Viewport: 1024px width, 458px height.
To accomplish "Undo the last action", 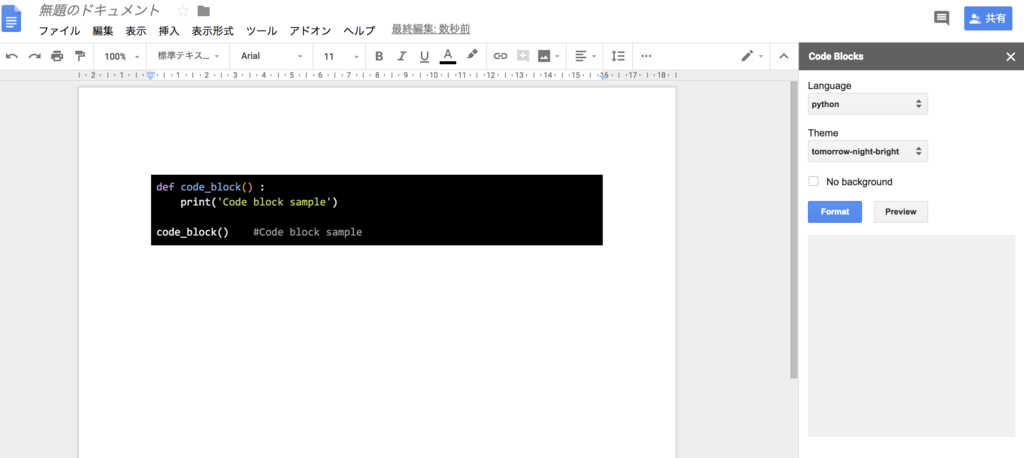I will click(12, 56).
